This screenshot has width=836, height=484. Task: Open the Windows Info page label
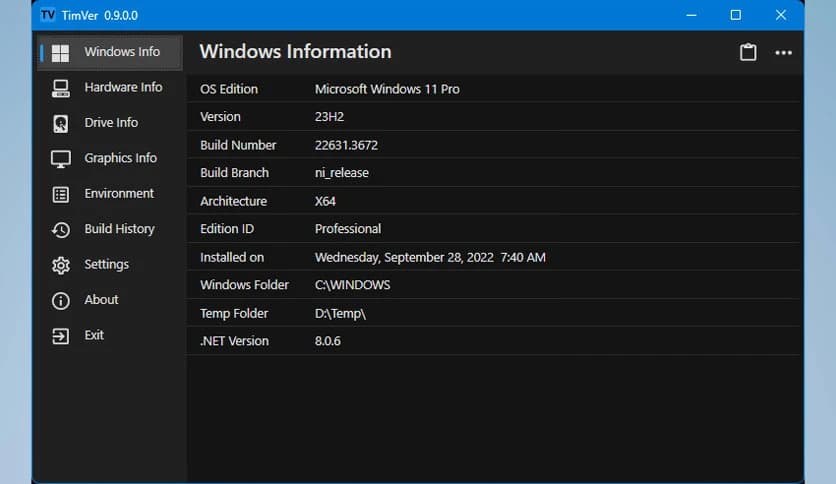coord(122,52)
